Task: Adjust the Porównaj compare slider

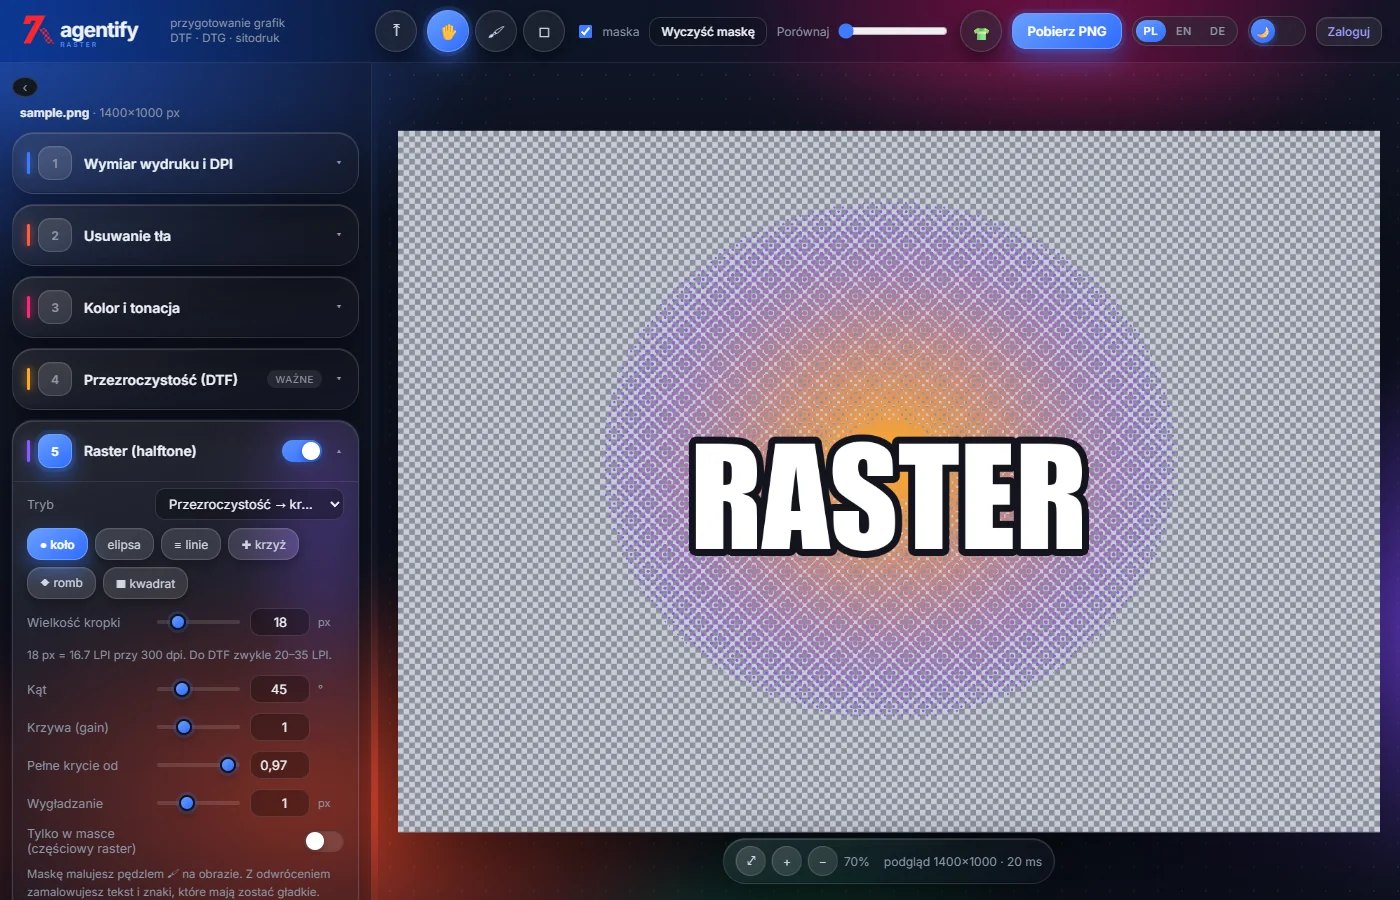Action: 892,31
